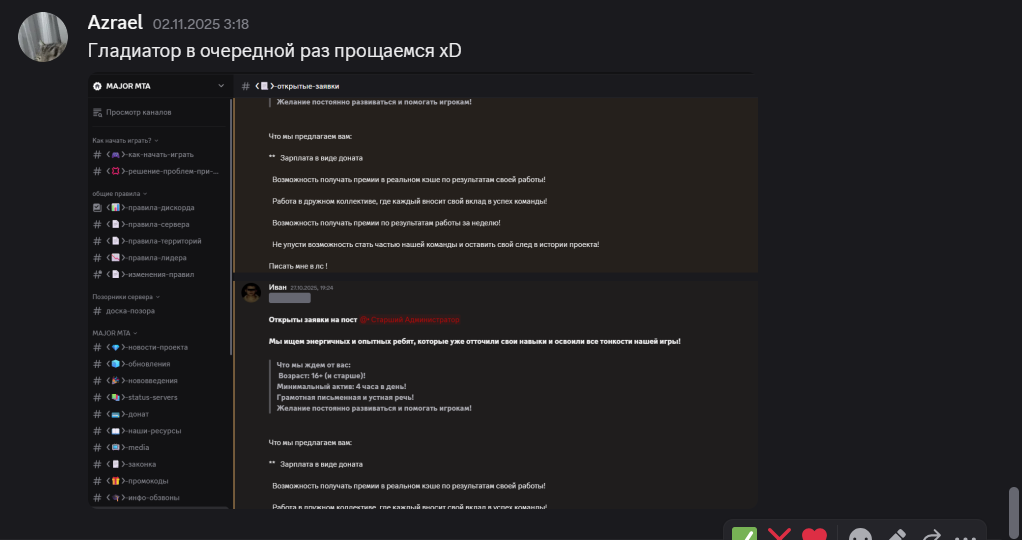
Task: Open the add reaction smiley picker
Action: pyautogui.click(x=859, y=535)
